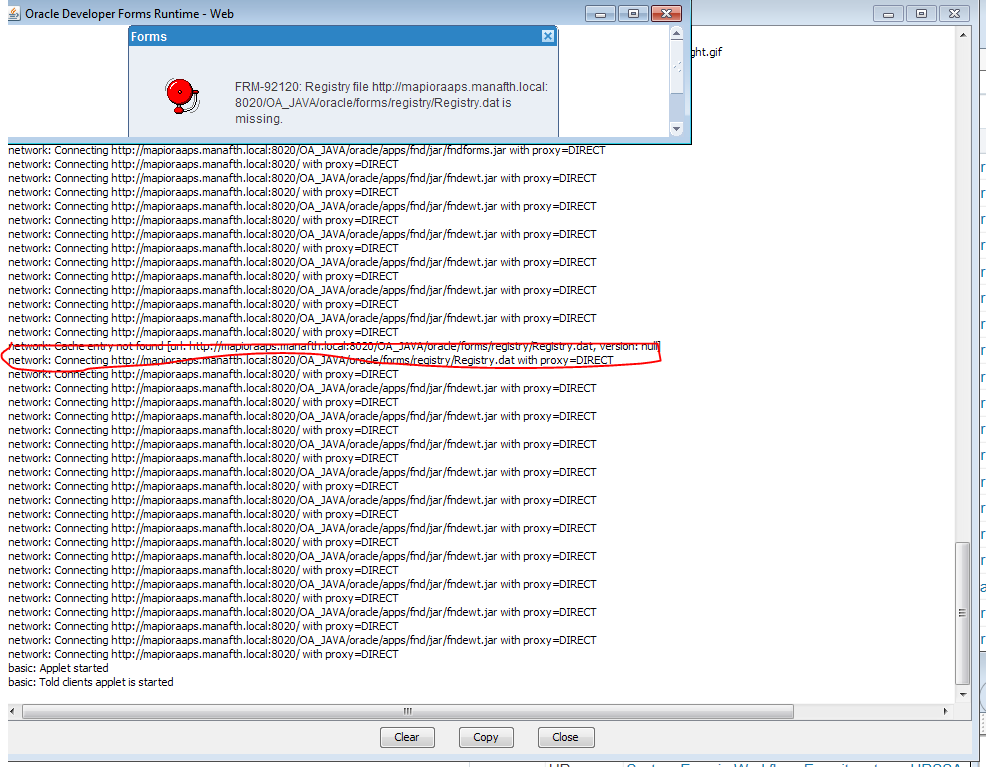Click the horizontal scrollbar left arrow
The image size is (986, 767).
[x=16, y=711]
